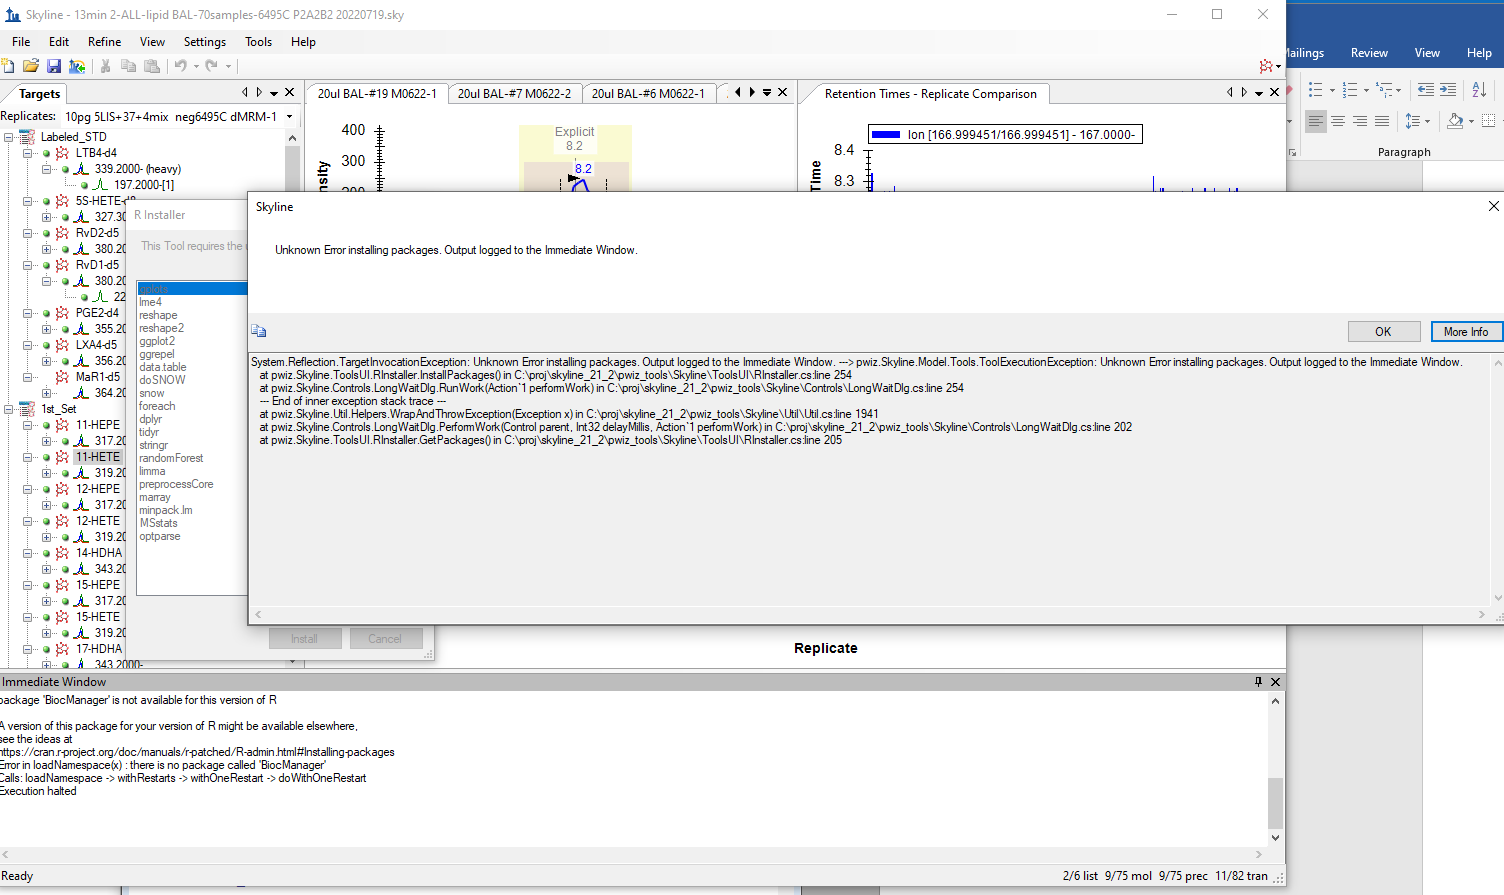
Task: Select limma in the R packages list
Action: click(x=153, y=471)
